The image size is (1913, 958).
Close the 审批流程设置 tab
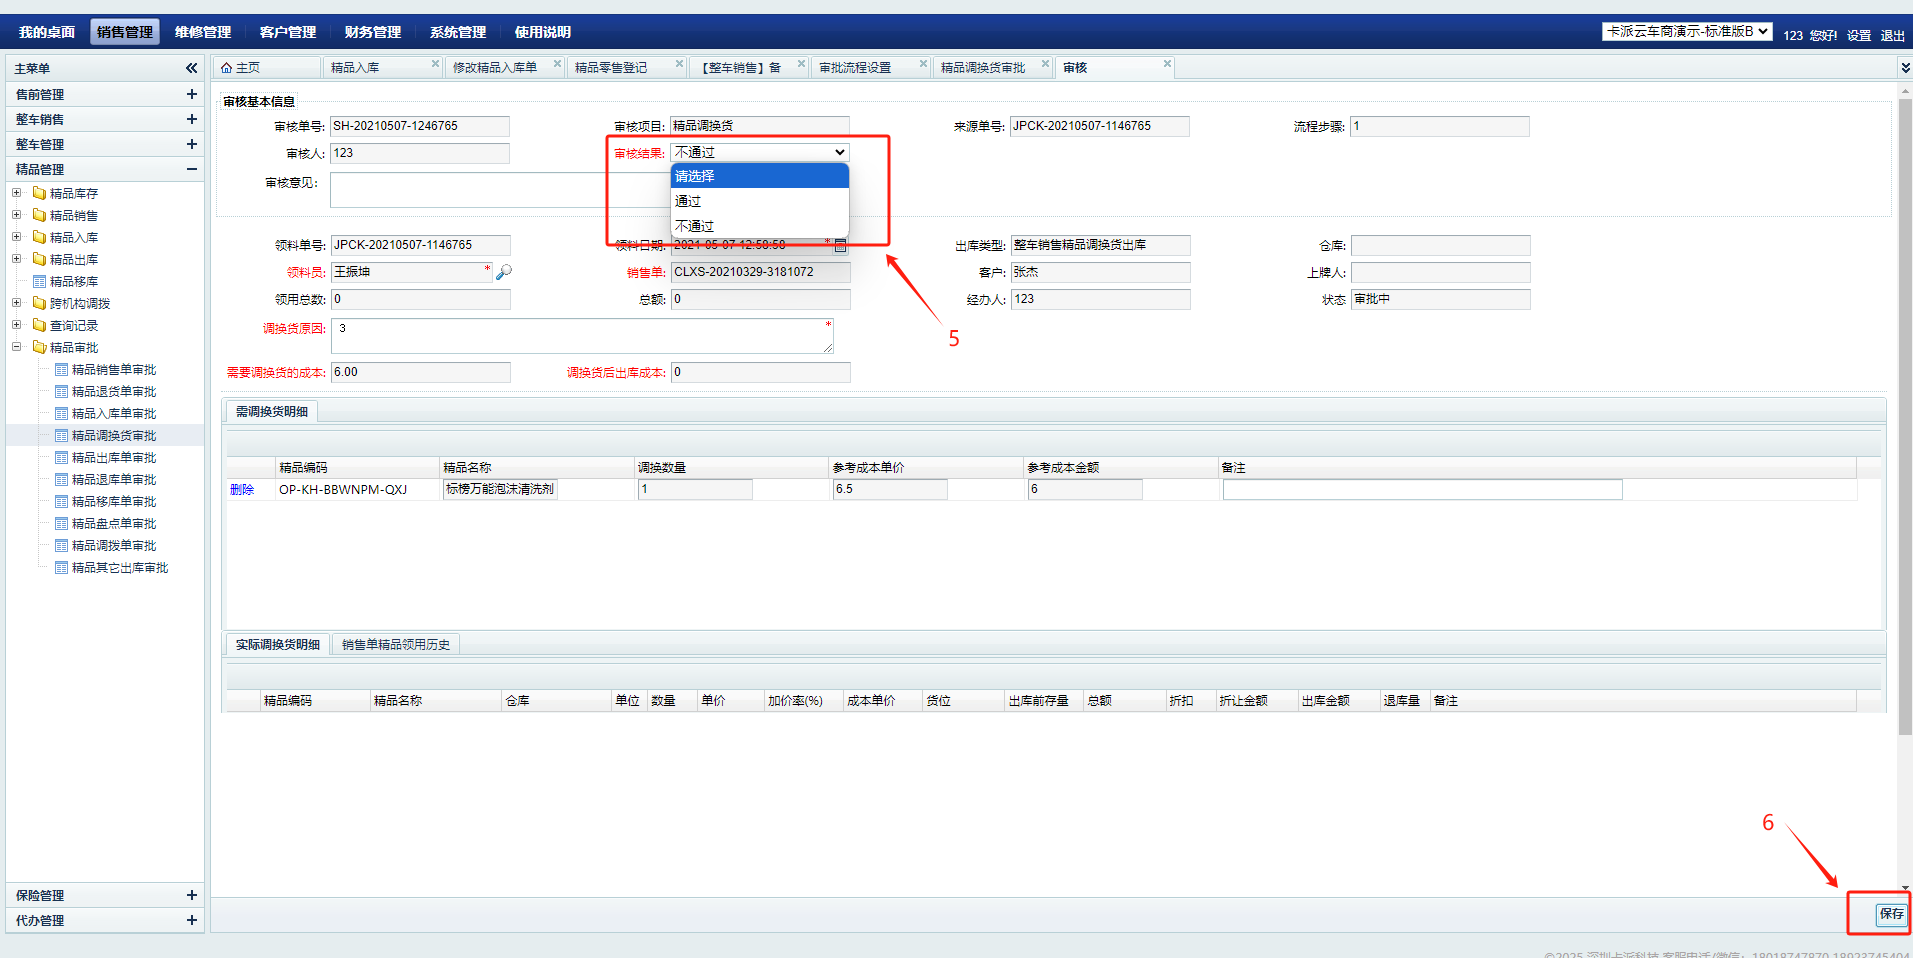pos(923,64)
